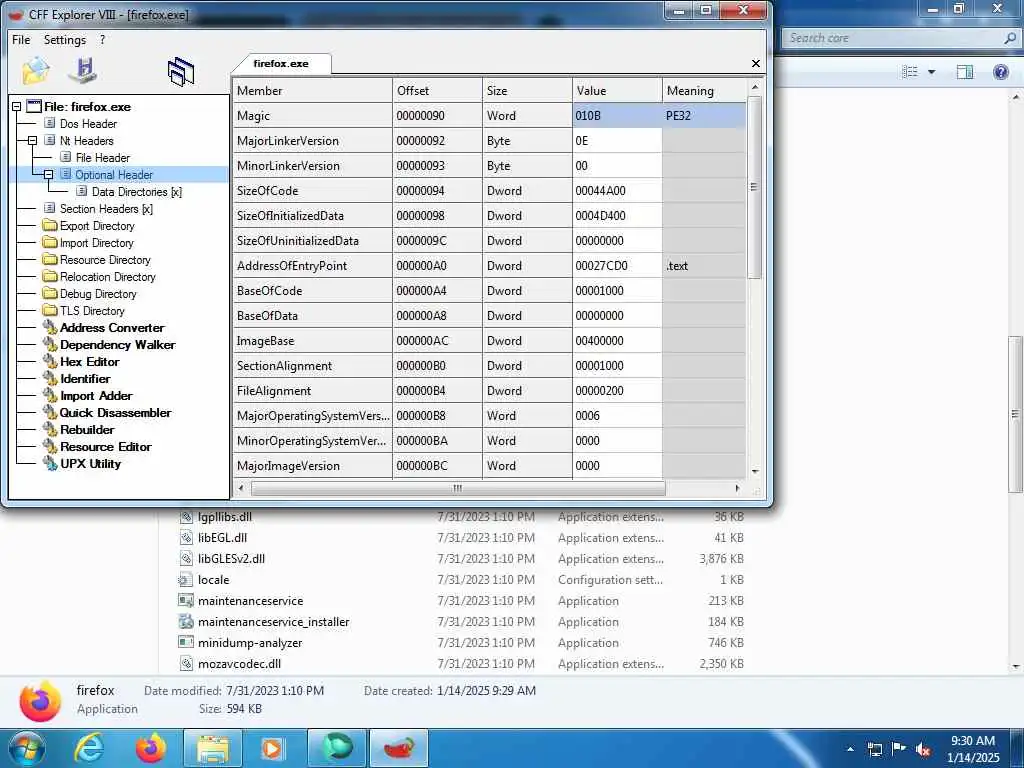Open the ? help menu
Viewport: 1024px width, 768px height.
click(103, 40)
